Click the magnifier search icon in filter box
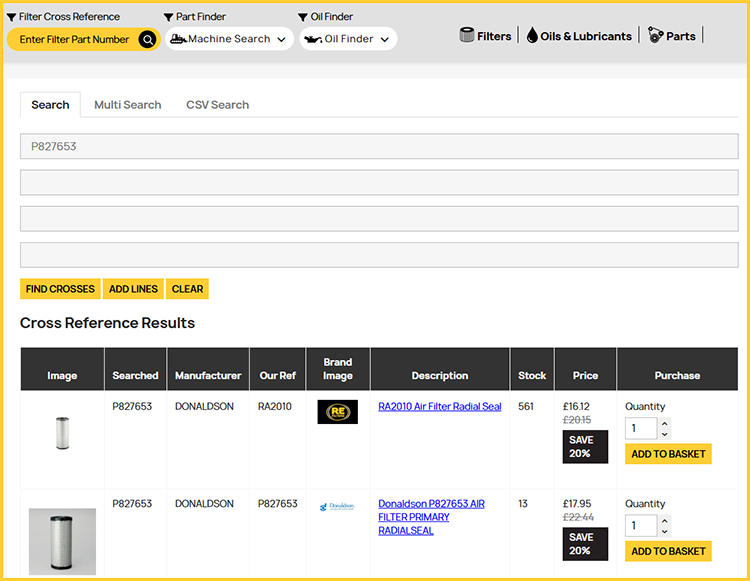Image resolution: width=750 pixels, height=581 pixels. click(147, 39)
